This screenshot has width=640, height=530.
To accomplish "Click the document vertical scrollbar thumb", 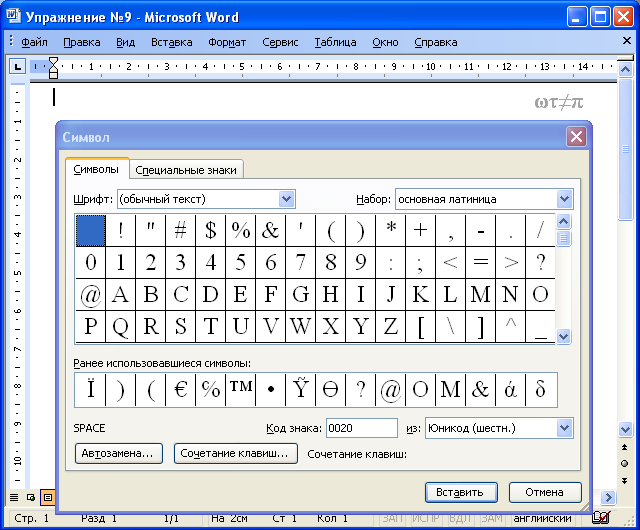I will coord(625,149).
